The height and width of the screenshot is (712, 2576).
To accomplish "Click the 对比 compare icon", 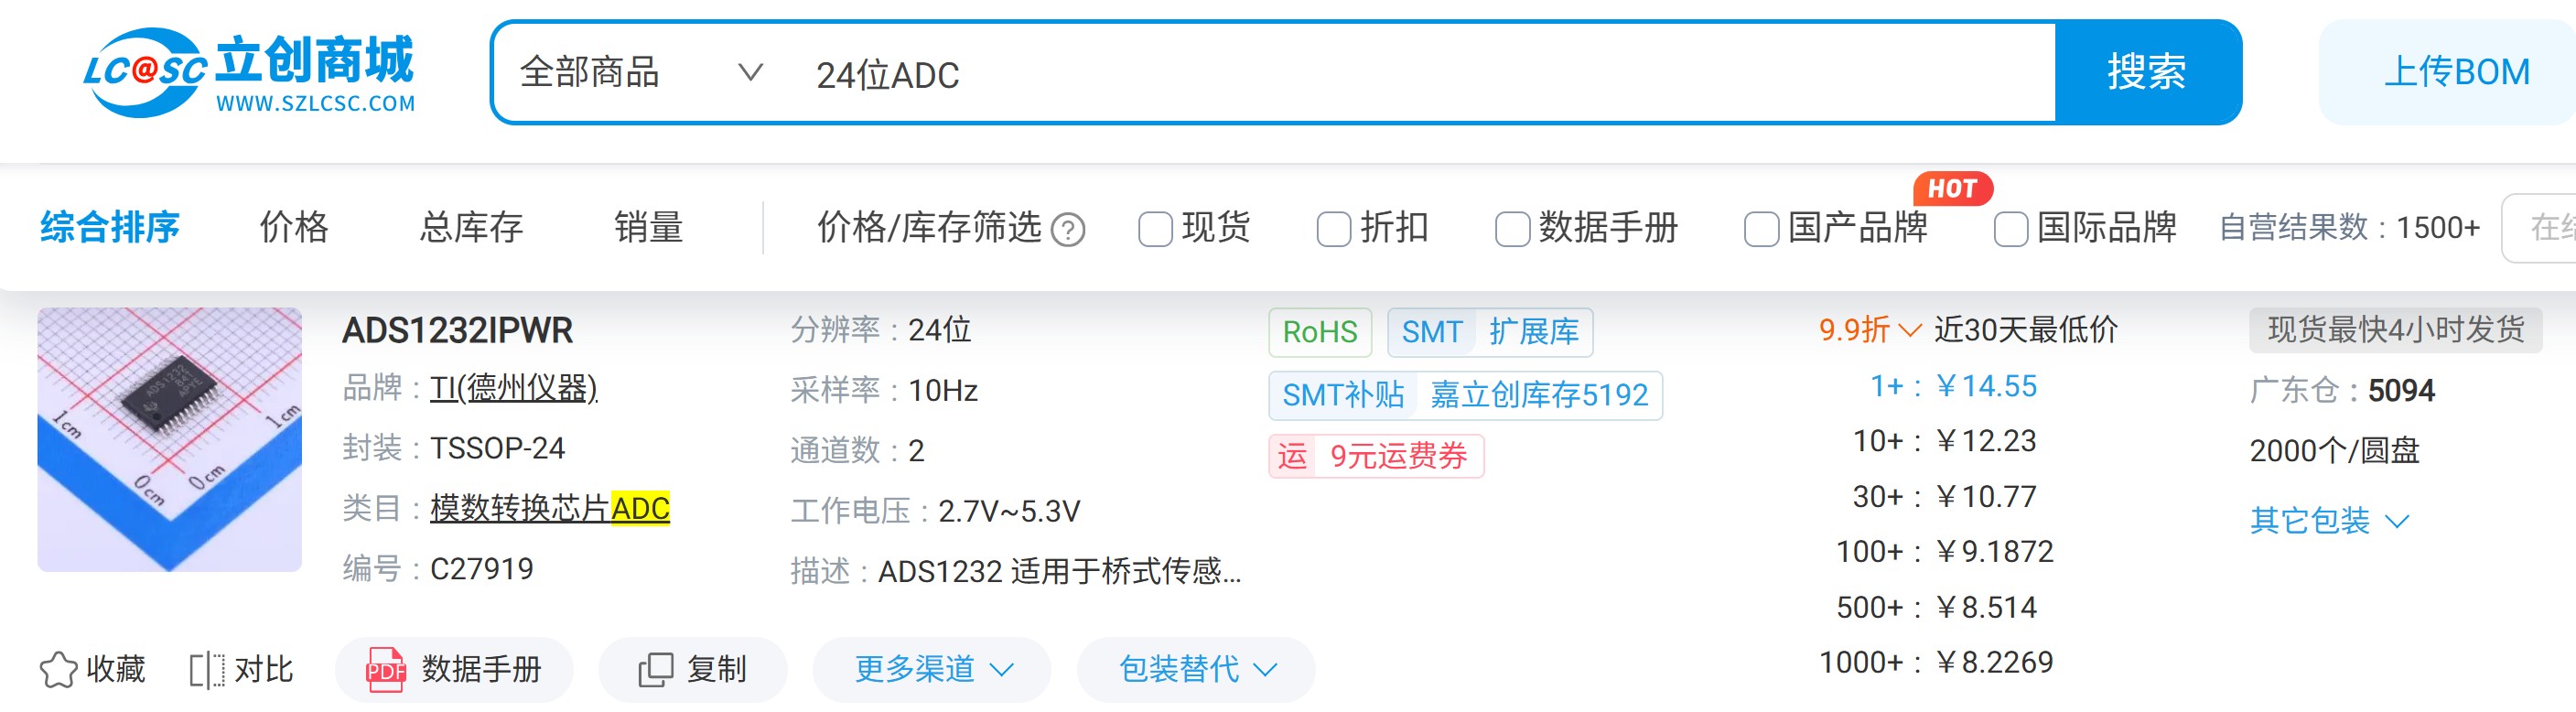I will click(209, 670).
